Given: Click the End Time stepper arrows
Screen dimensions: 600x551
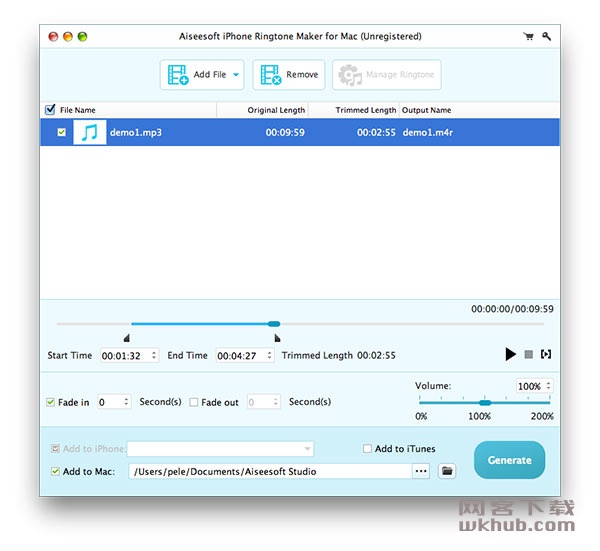Looking at the screenshot, I should pos(269,355).
